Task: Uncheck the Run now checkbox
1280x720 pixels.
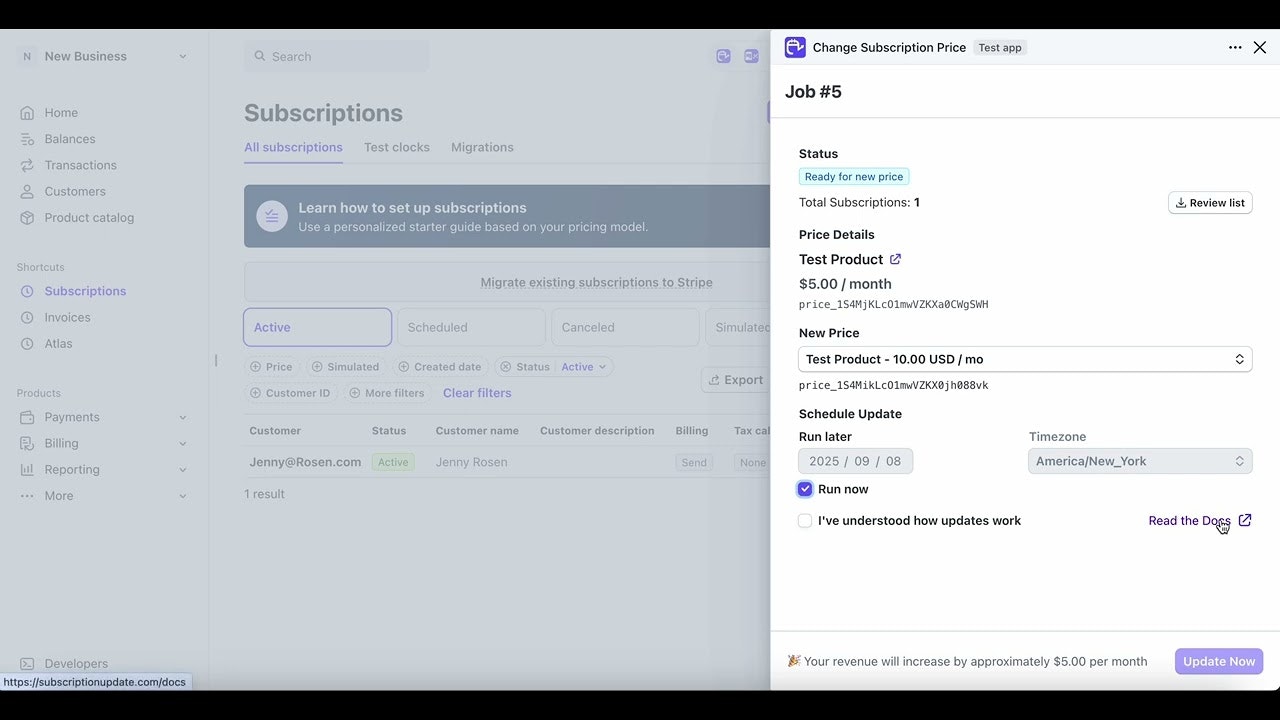Action: click(805, 489)
